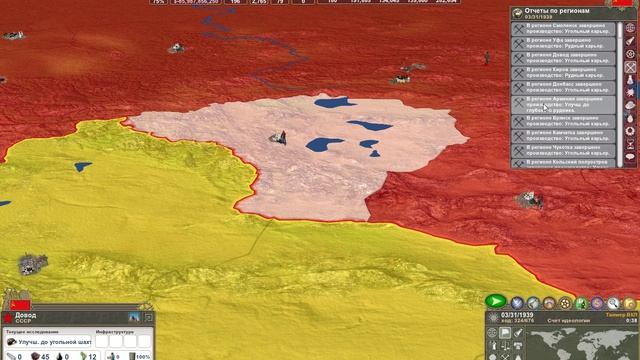Click the Кольский полуостров report entry
Image resolution: width=640 pixels, height=360 pixels.
coord(563,163)
